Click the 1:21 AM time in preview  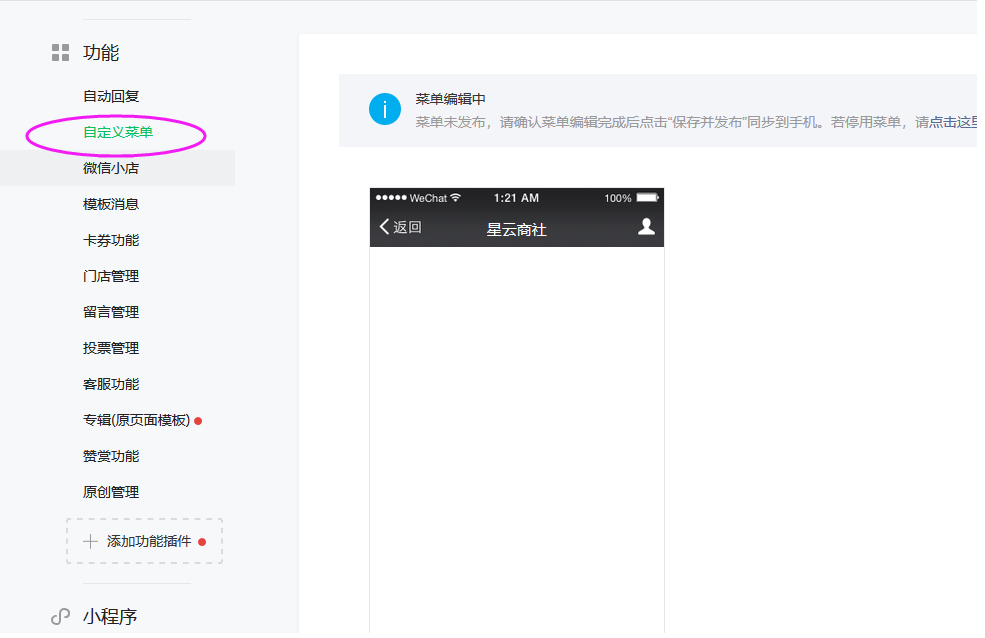pyautogui.click(x=516, y=198)
